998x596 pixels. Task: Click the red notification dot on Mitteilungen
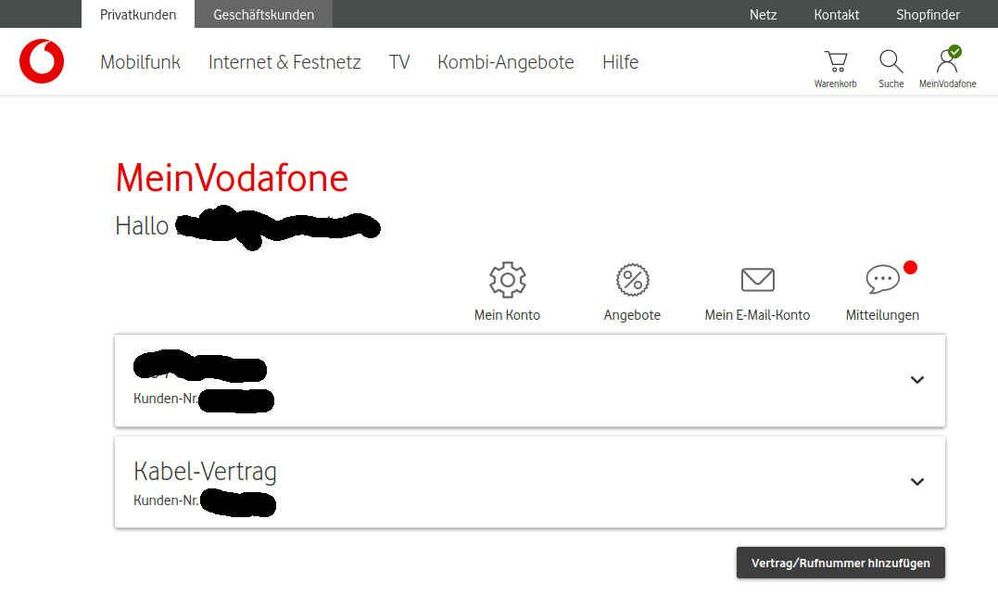910,267
